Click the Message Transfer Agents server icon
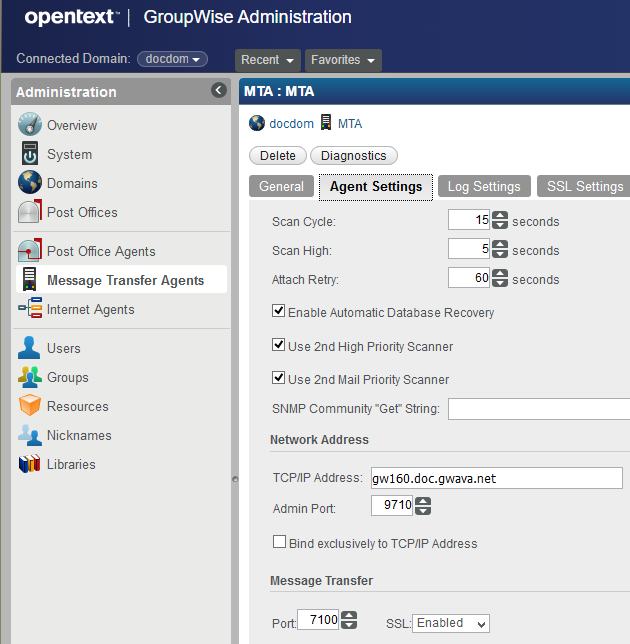630x644 pixels. click(30, 279)
